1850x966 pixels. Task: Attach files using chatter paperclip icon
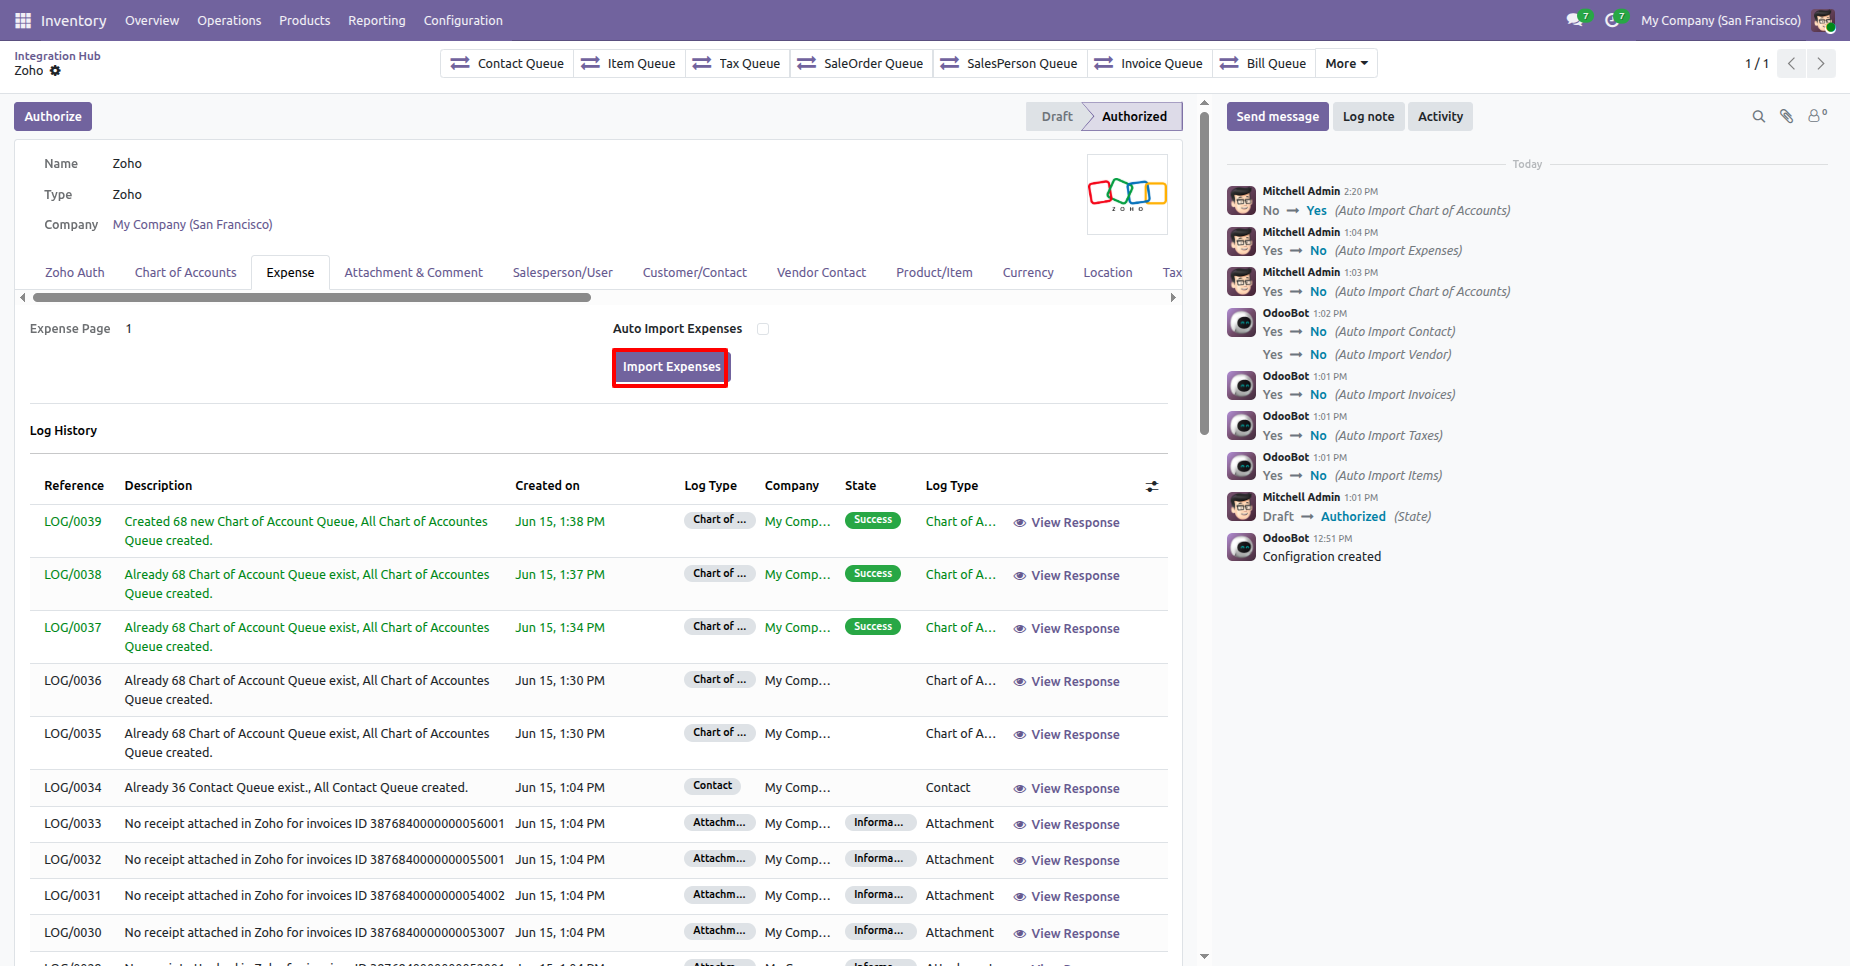point(1786,117)
